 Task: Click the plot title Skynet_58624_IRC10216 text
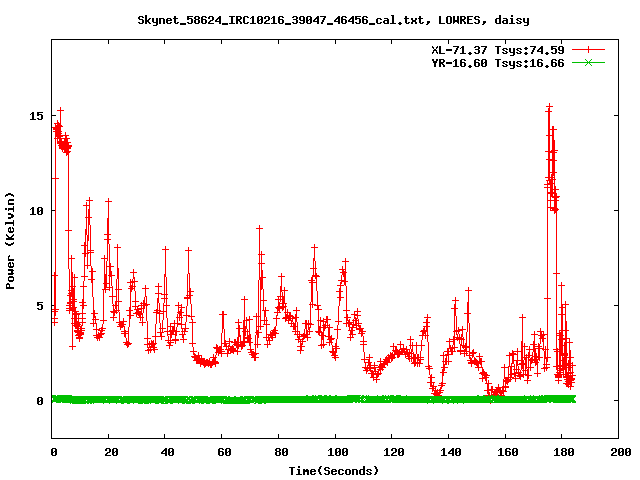click(333, 20)
